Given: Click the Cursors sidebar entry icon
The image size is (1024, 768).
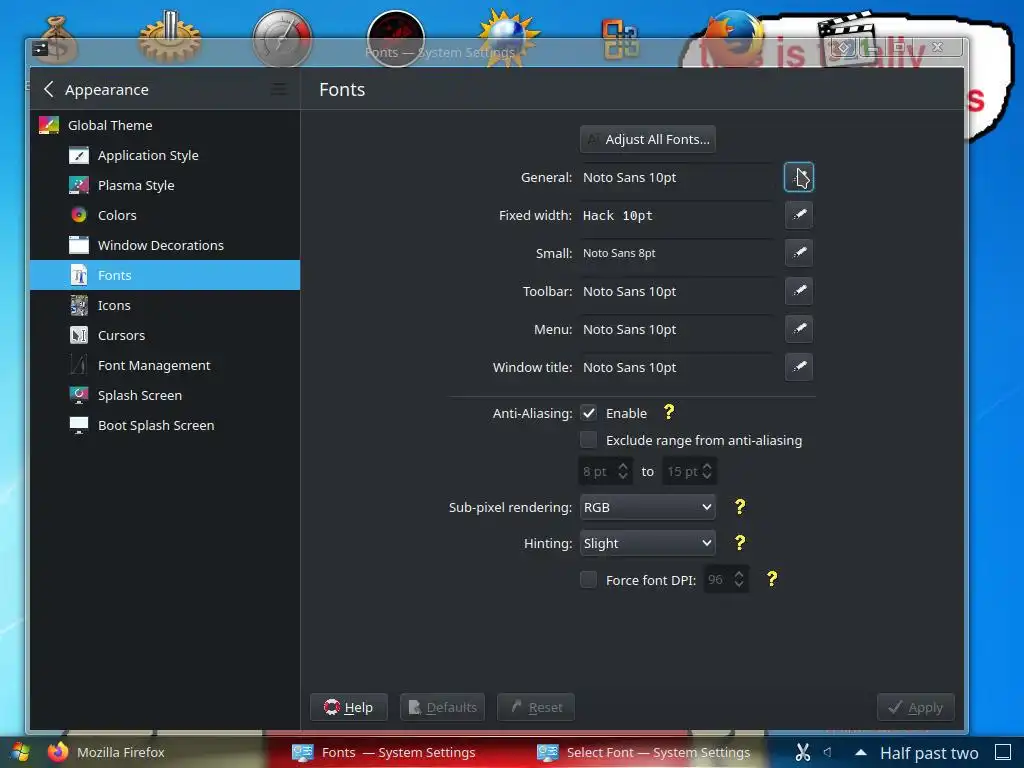Looking at the screenshot, I should tap(79, 335).
